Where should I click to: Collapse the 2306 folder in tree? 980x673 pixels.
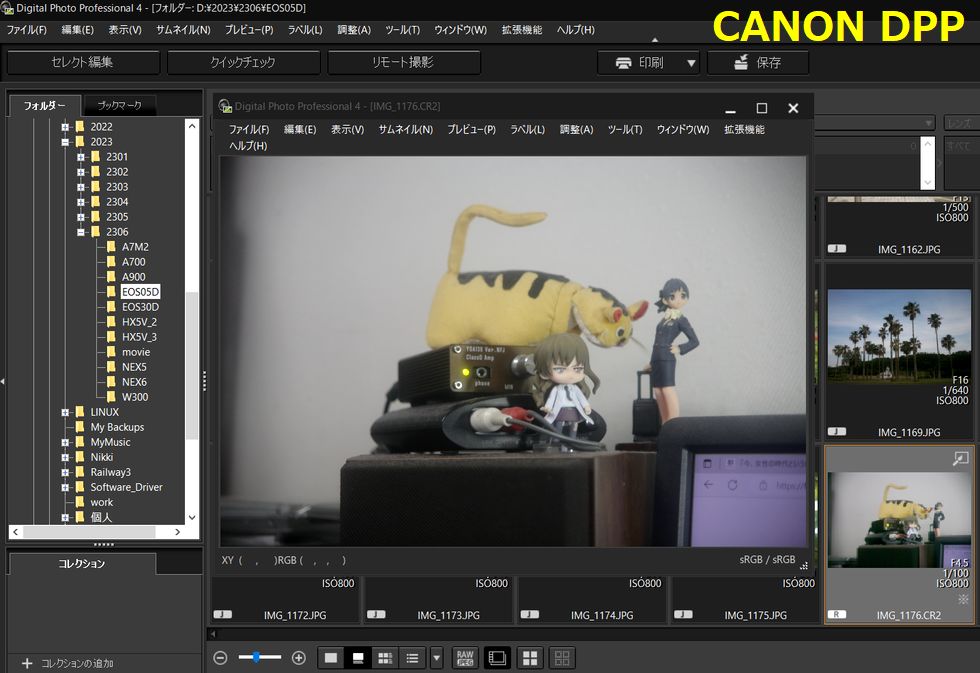point(81,232)
